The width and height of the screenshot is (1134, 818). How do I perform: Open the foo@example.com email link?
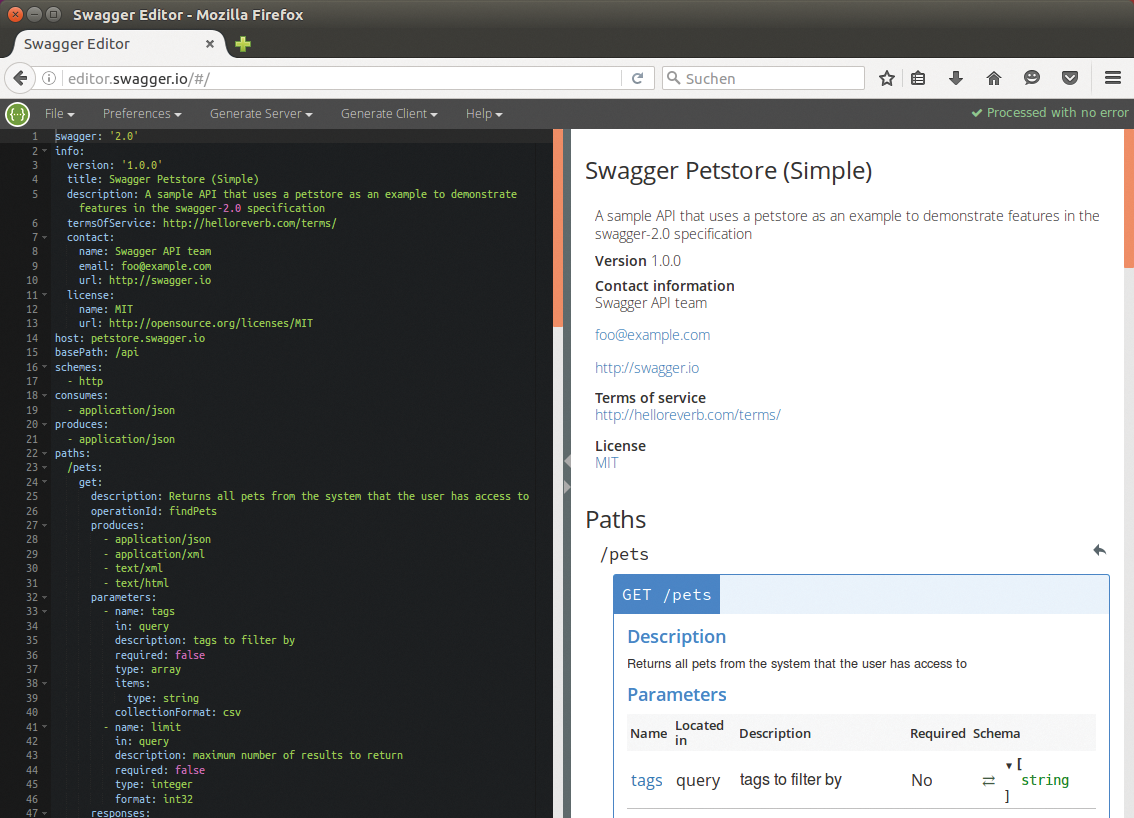coord(652,335)
